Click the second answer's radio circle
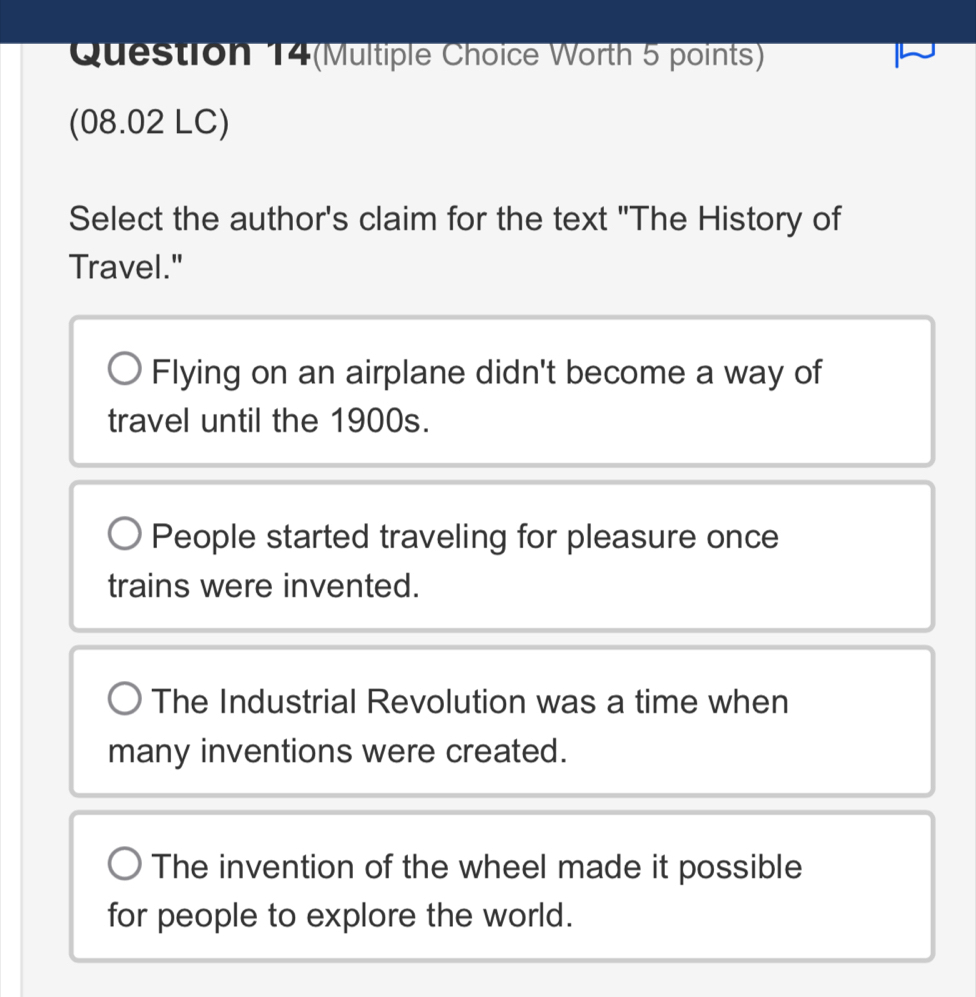Image resolution: width=976 pixels, height=997 pixels. click(x=124, y=532)
